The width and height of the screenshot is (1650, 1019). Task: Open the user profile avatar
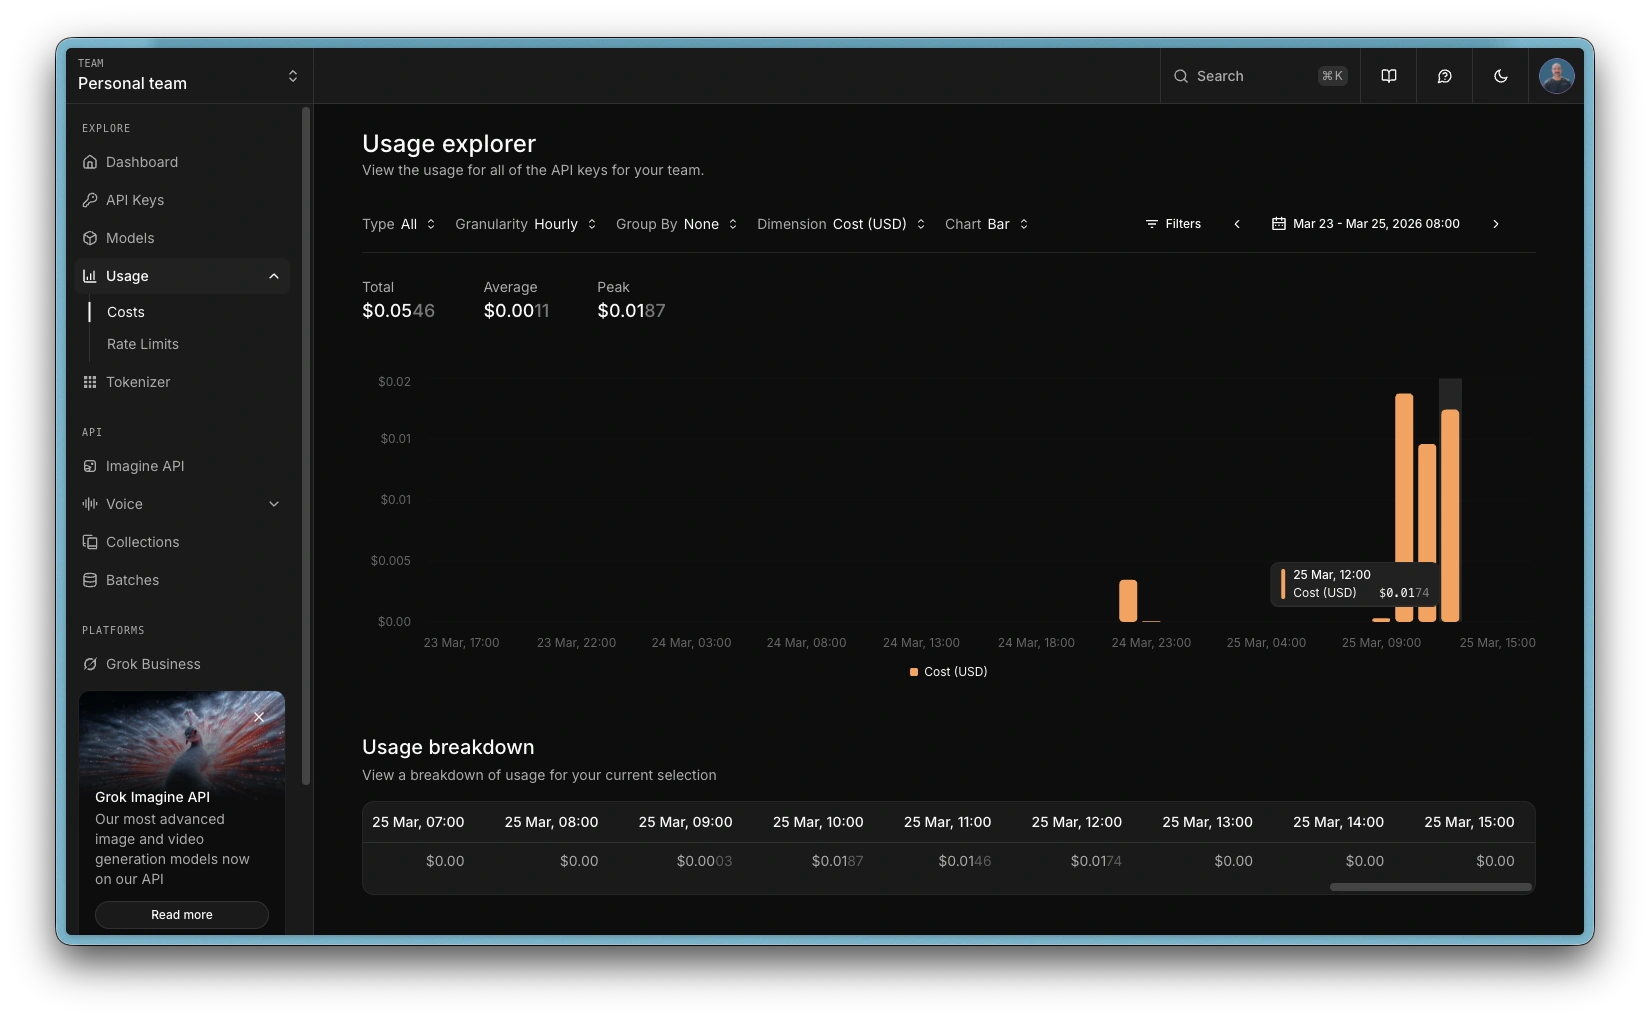[1556, 76]
